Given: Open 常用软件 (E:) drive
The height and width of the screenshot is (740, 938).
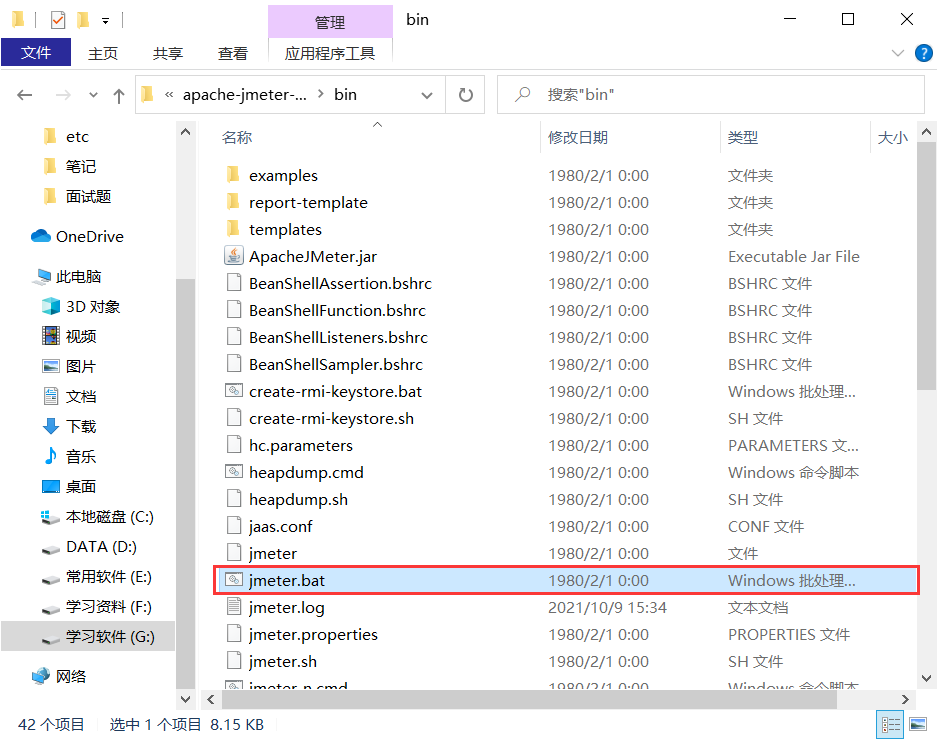Looking at the screenshot, I should [96, 577].
